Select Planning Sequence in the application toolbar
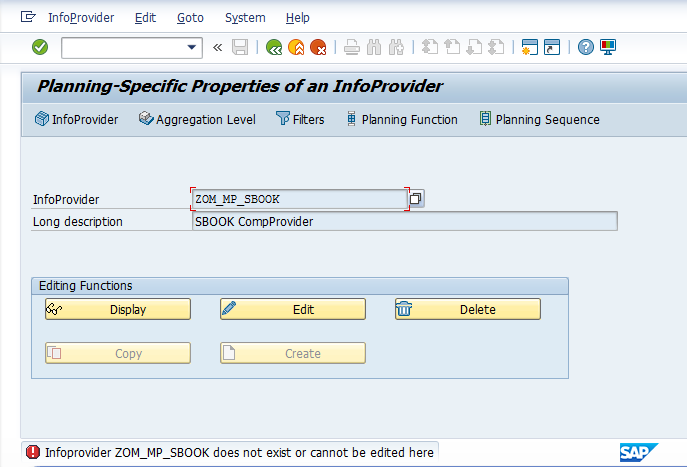This screenshot has width=687, height=467. (539, 119)
